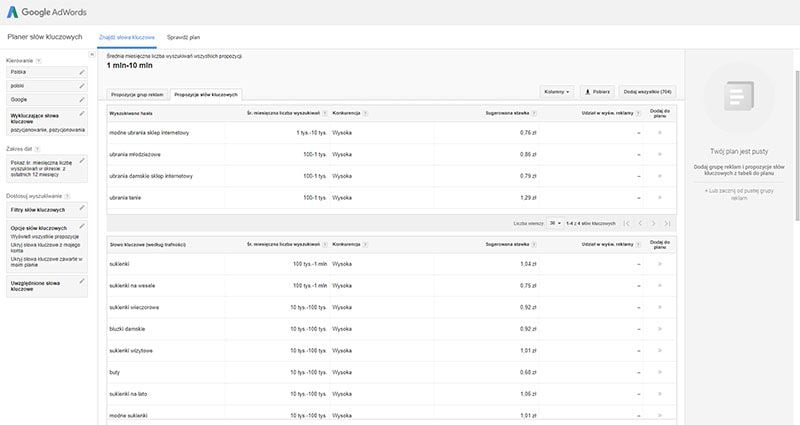Open help icon next to Dostosuj wyszukiwanie
The height and width of the screenshot is (425, 800).
point(67,196)
